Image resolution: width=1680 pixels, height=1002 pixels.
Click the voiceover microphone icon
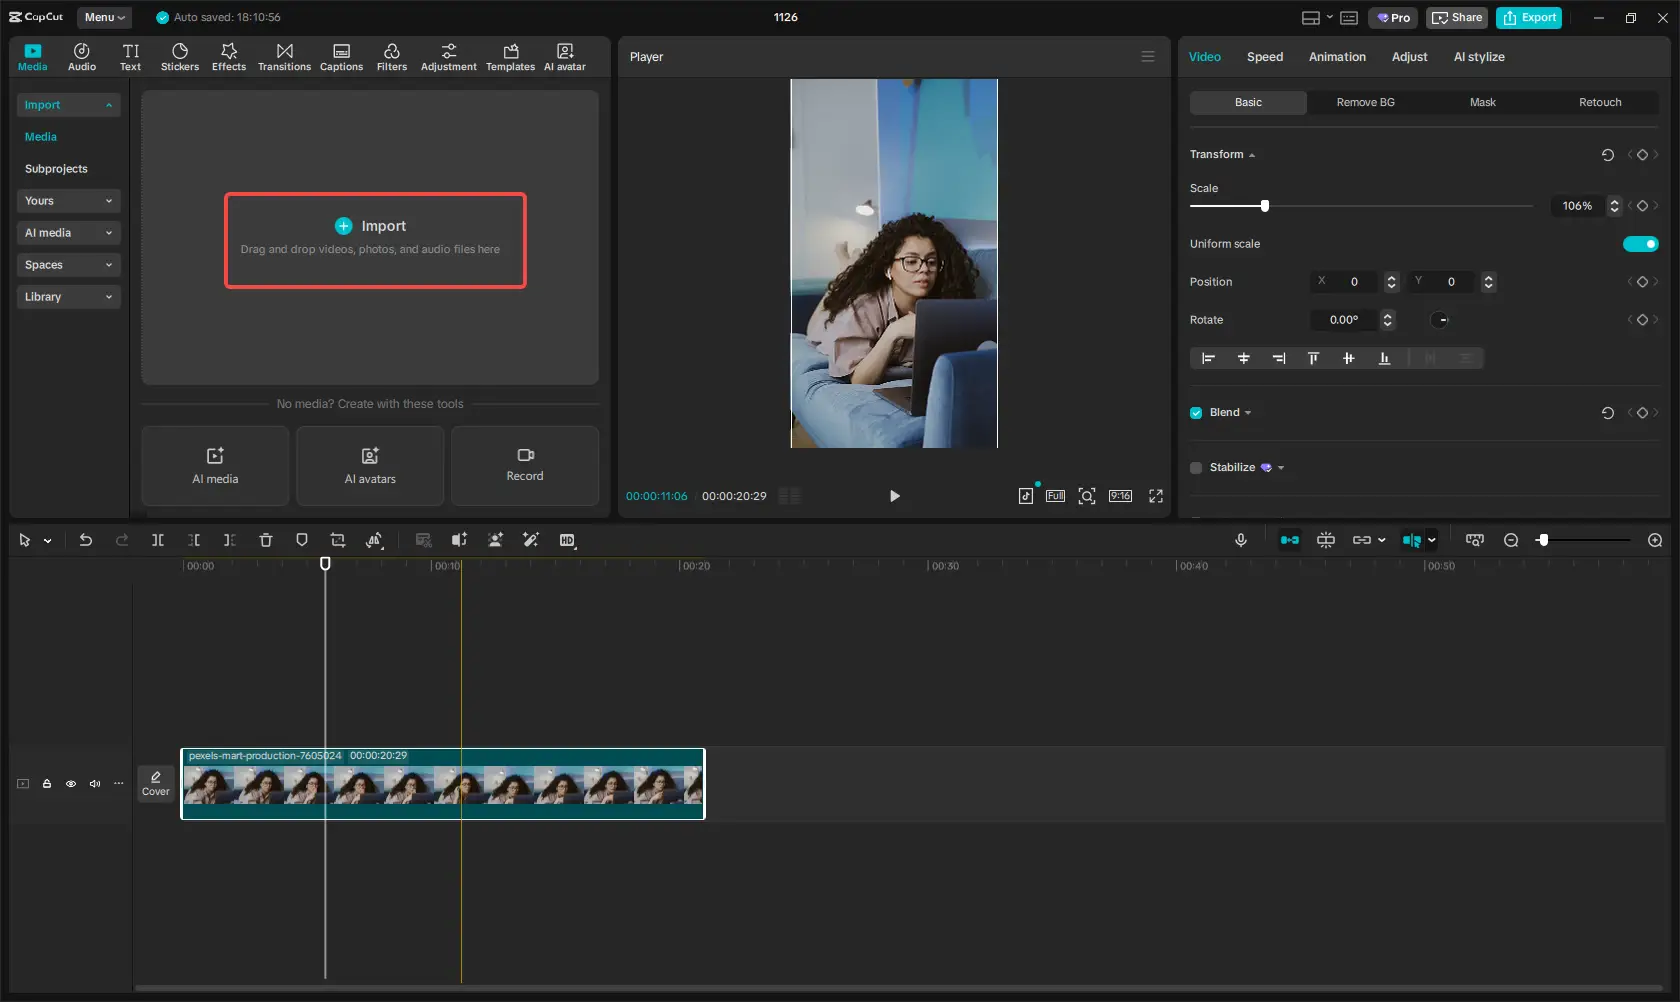[x=1240, y=540]
